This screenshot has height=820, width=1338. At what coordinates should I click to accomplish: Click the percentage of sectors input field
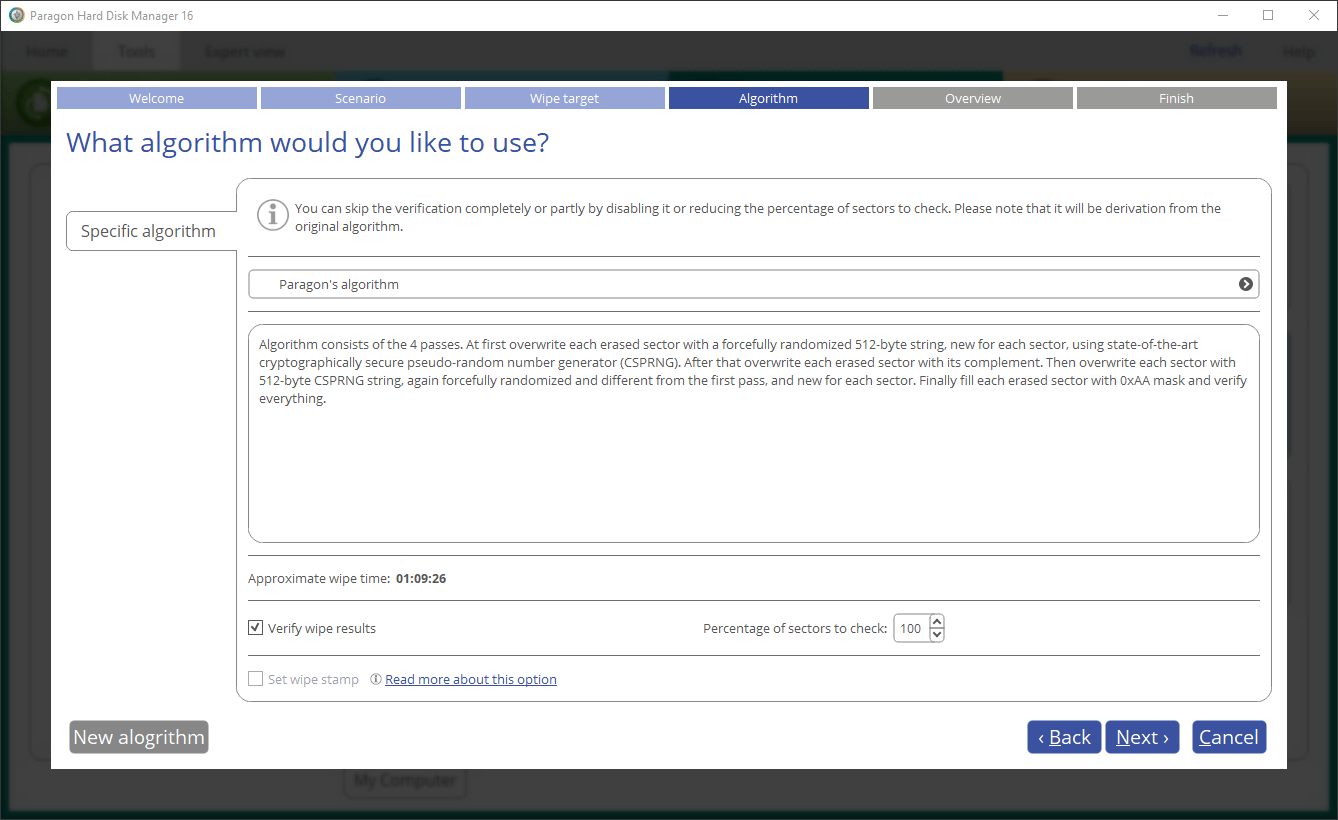point(911,627)
